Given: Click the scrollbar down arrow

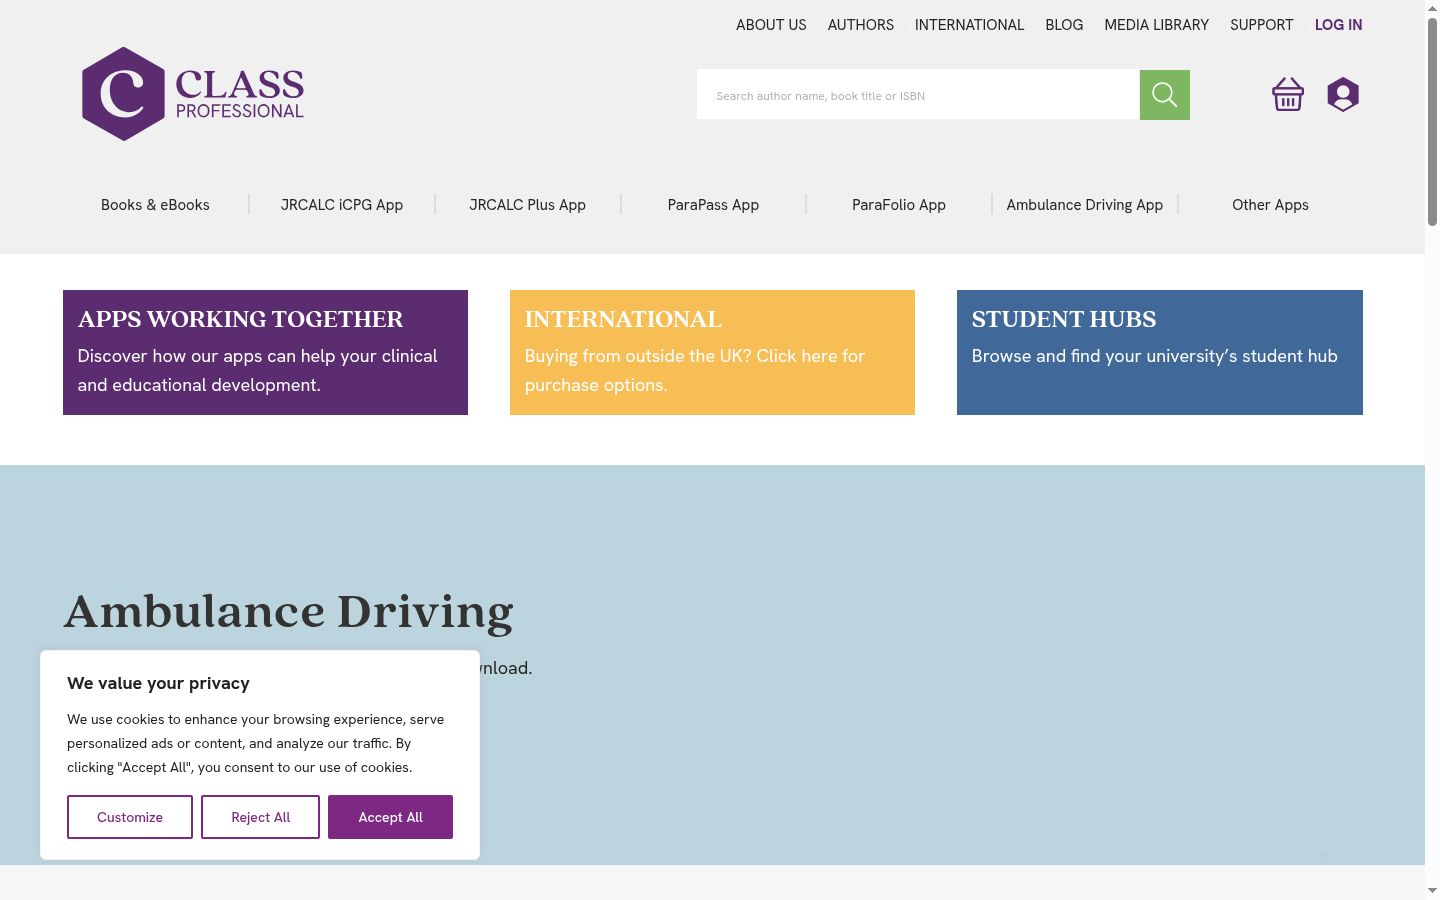Looking at the screenshot, I should click(x=1432, y=890).
